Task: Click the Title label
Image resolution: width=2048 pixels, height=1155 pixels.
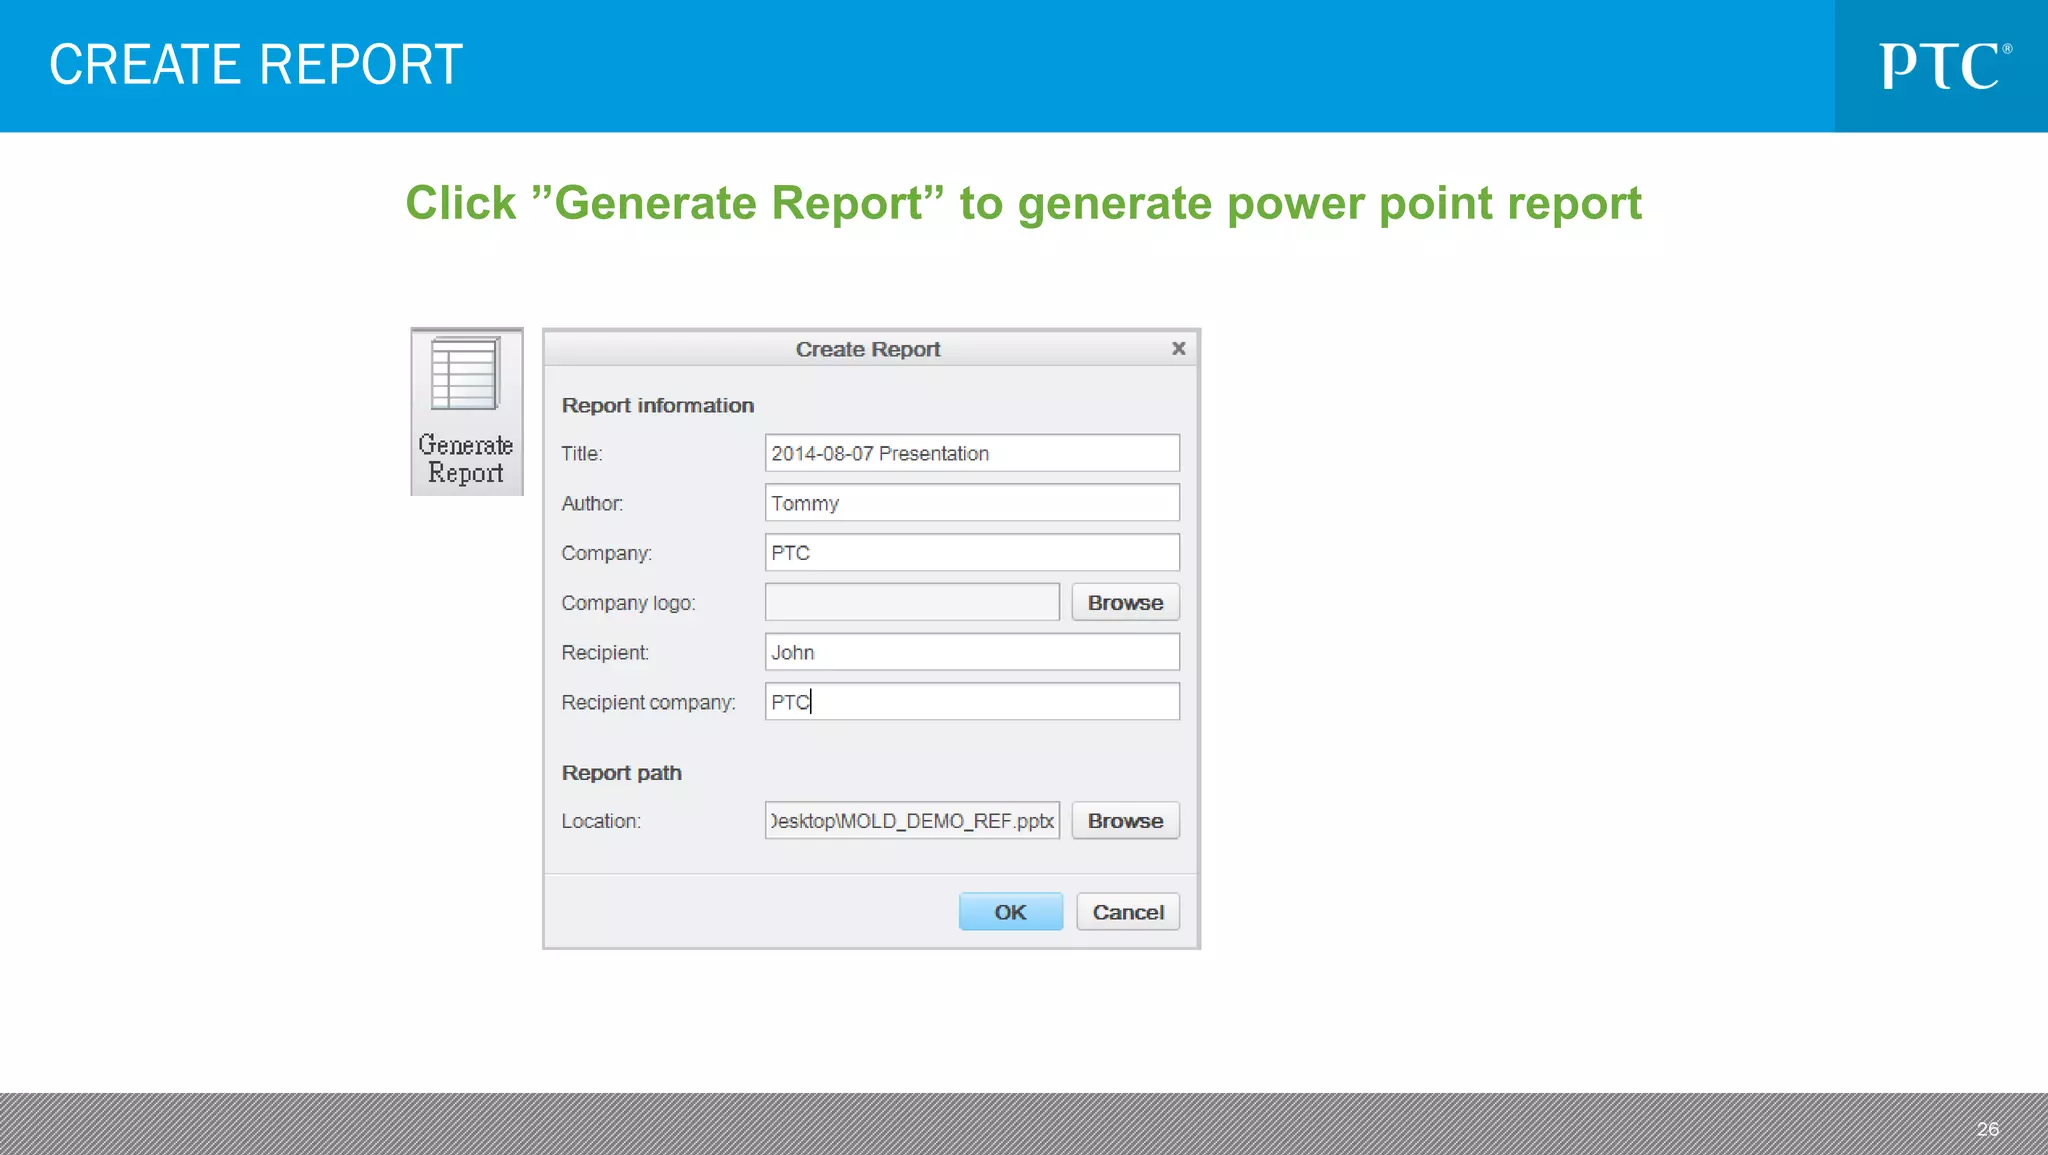Action: click(582, 453)
